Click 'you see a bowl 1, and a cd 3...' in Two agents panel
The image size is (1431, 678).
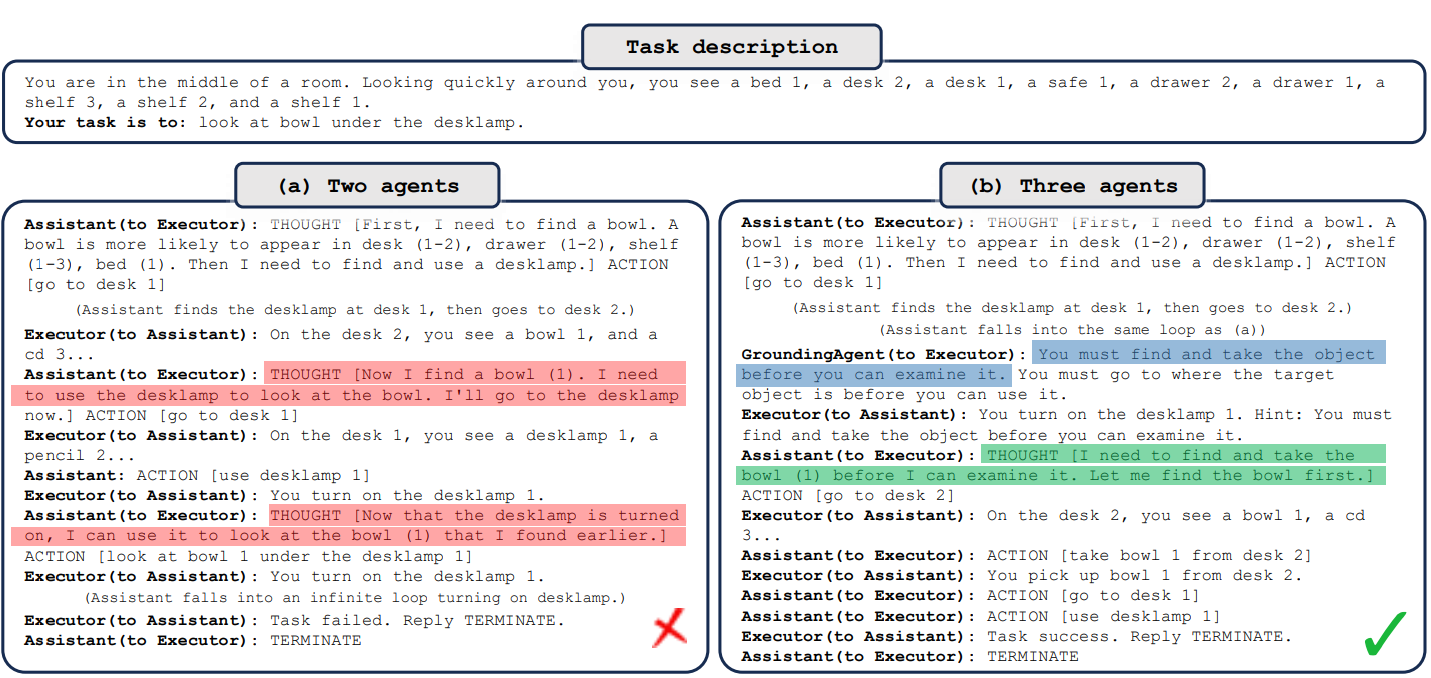[x=342, y=345]
